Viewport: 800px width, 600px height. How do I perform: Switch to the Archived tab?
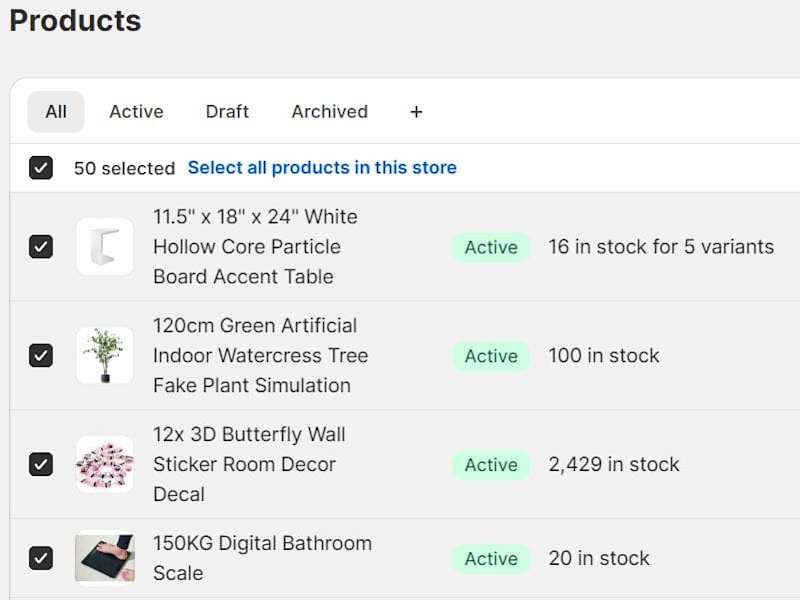330,112
